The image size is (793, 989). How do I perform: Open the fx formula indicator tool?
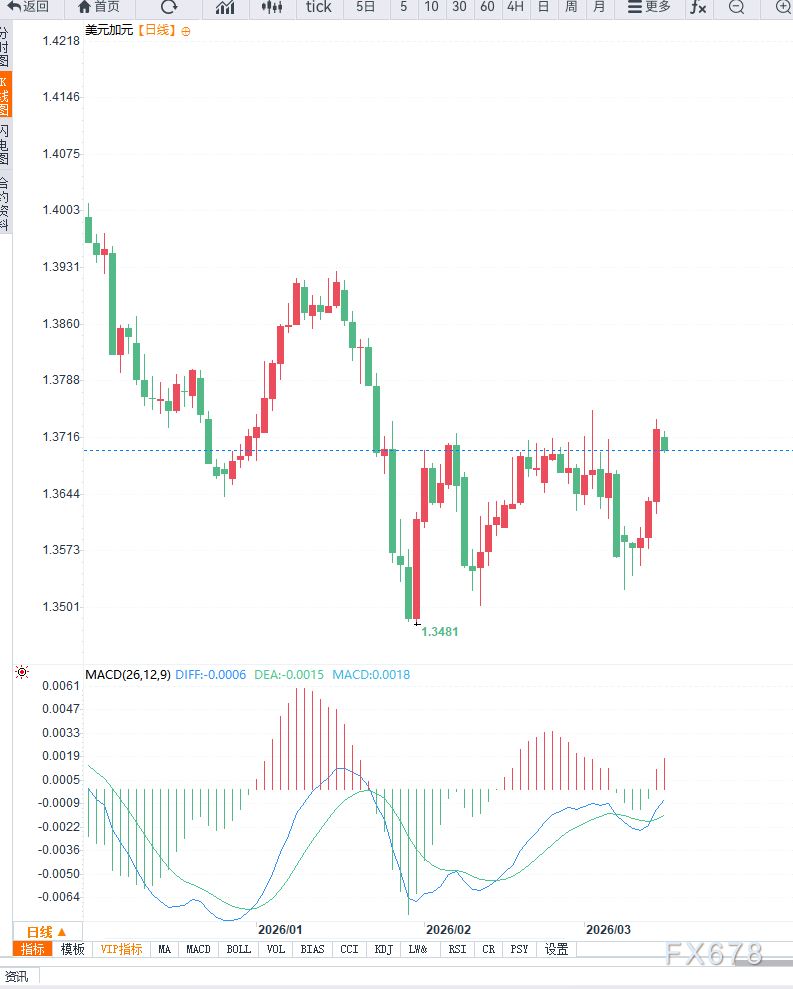698,7
